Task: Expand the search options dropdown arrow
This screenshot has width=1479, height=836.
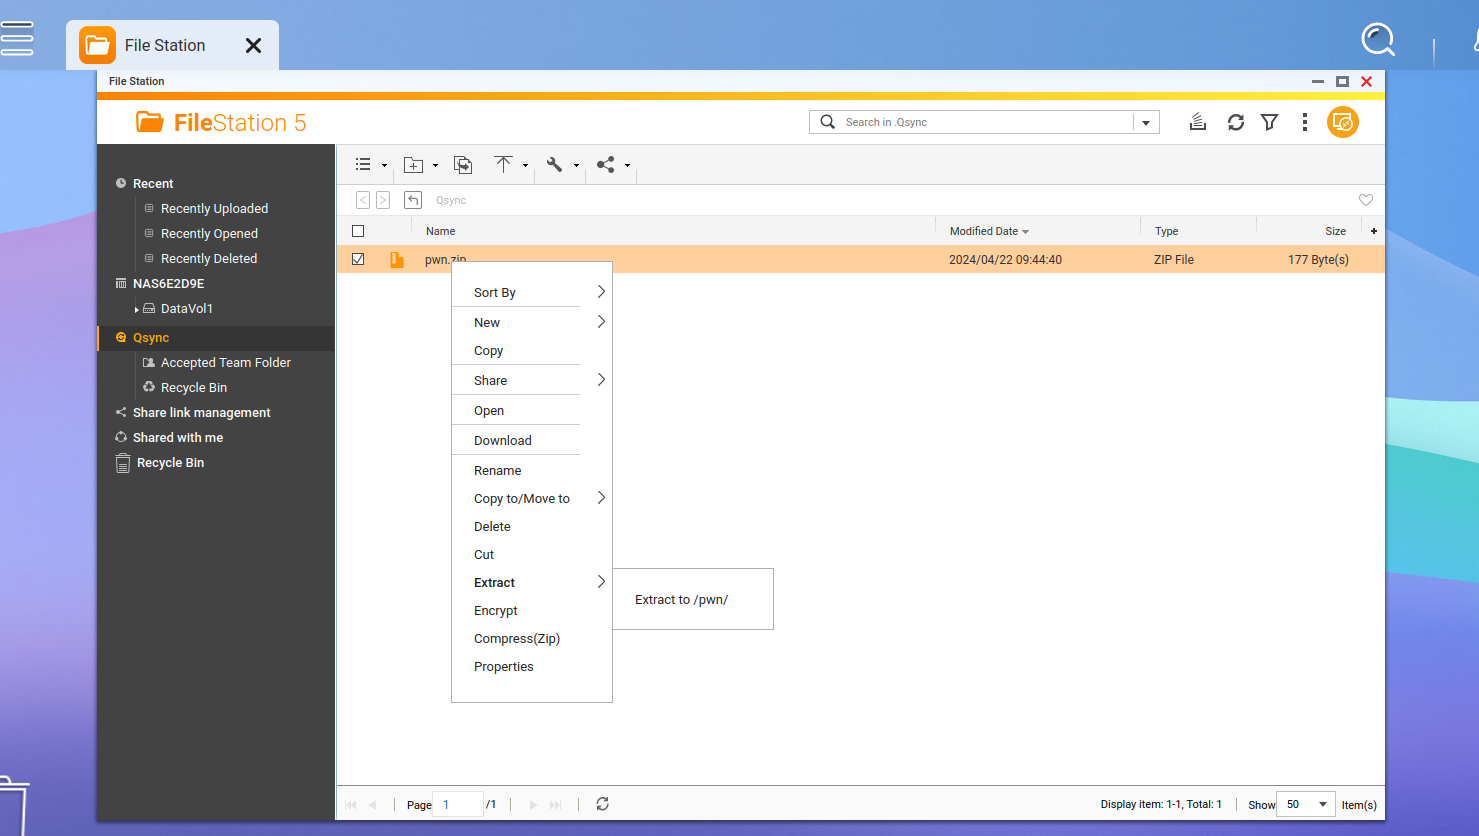Action: click(1146, 122)
